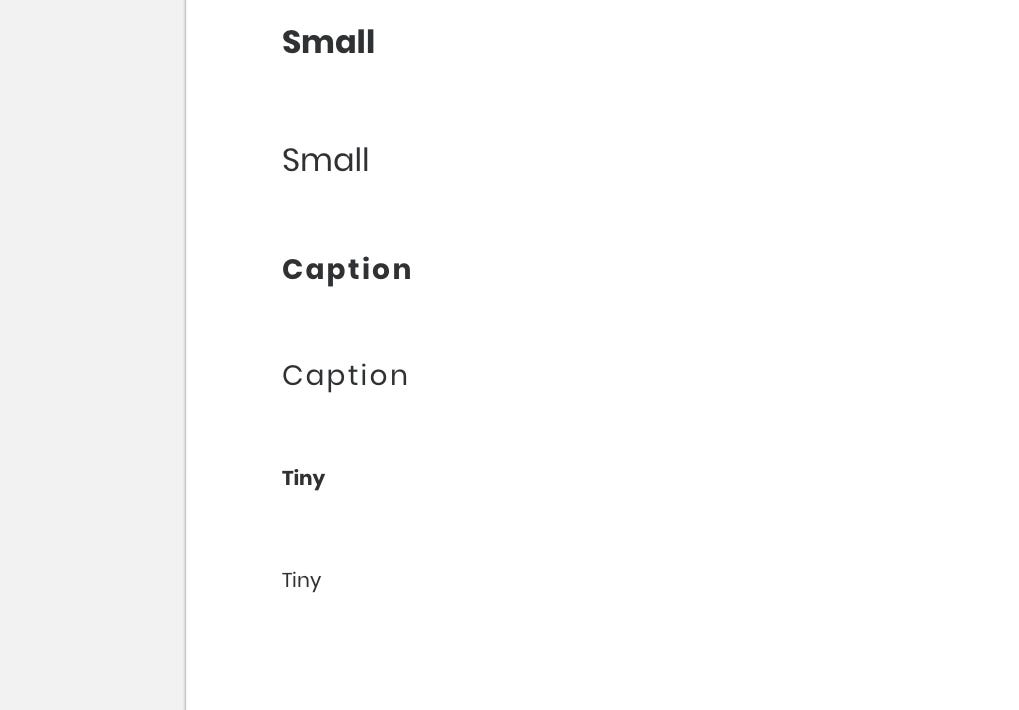Place cursor right after bold "Small" heading

click(x=376, y=42)
